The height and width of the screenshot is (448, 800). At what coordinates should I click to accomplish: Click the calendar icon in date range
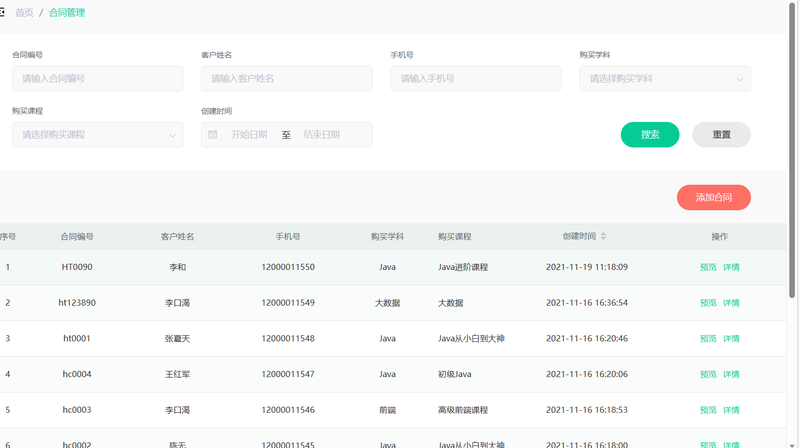tap(213, 135)
